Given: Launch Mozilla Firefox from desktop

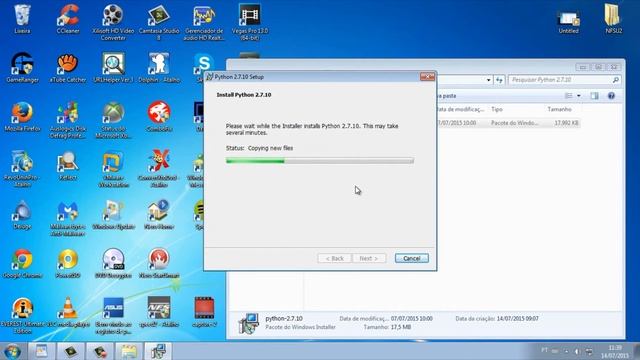Looking at the screenshot, I should click(22, 117).
